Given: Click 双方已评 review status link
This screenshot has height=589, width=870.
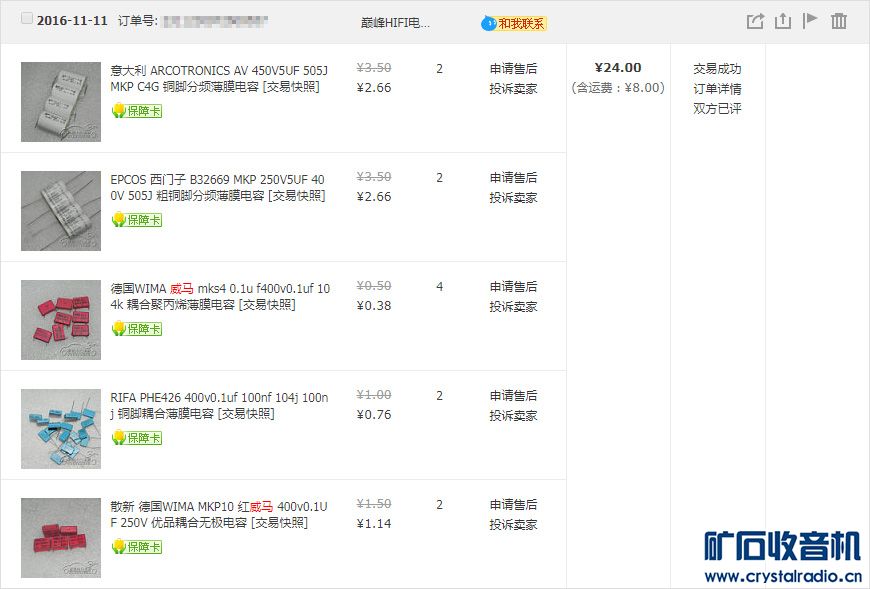Looking at the screenshot, I should 717,109.
